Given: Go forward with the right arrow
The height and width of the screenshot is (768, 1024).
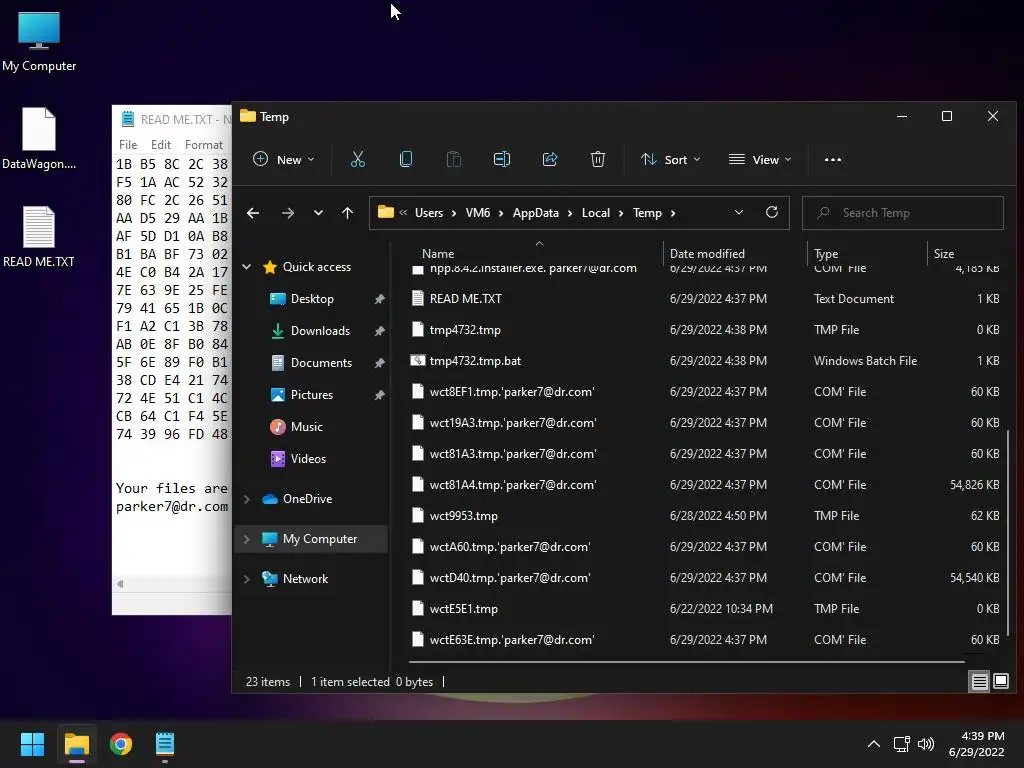Looking at the screenshot, I should [287, 213].
